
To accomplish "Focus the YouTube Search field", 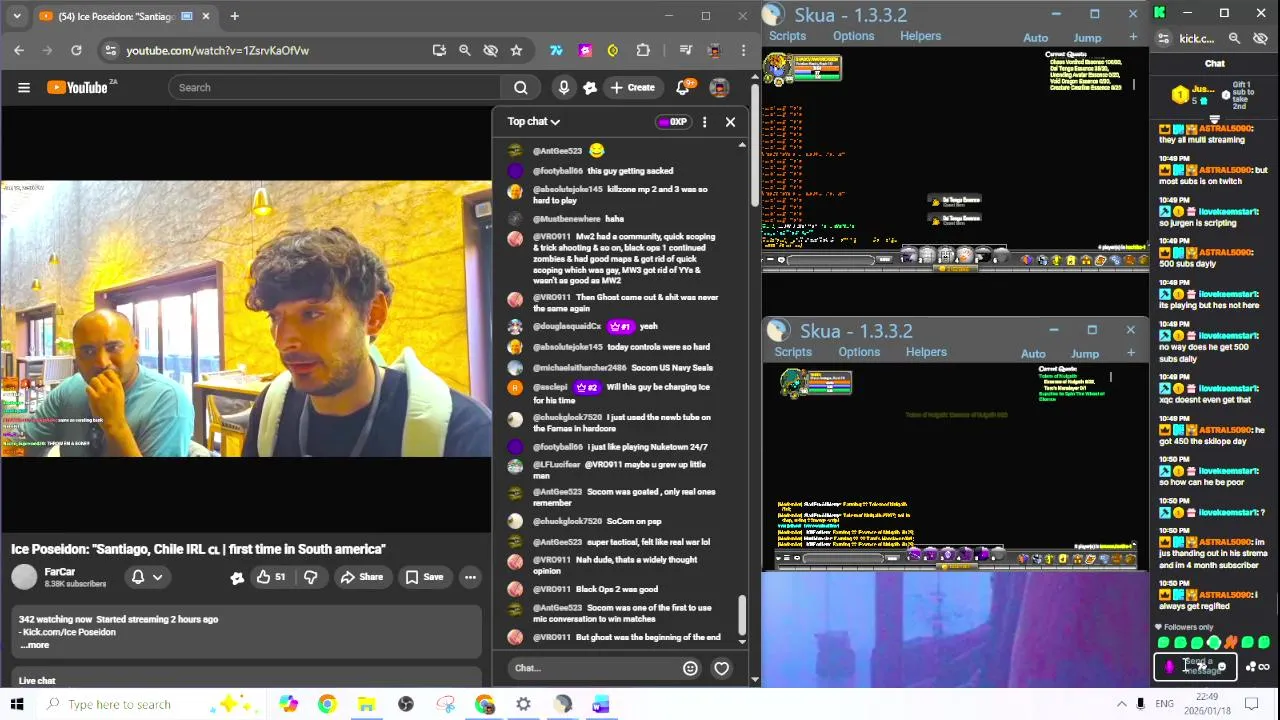I will [336, 88].
